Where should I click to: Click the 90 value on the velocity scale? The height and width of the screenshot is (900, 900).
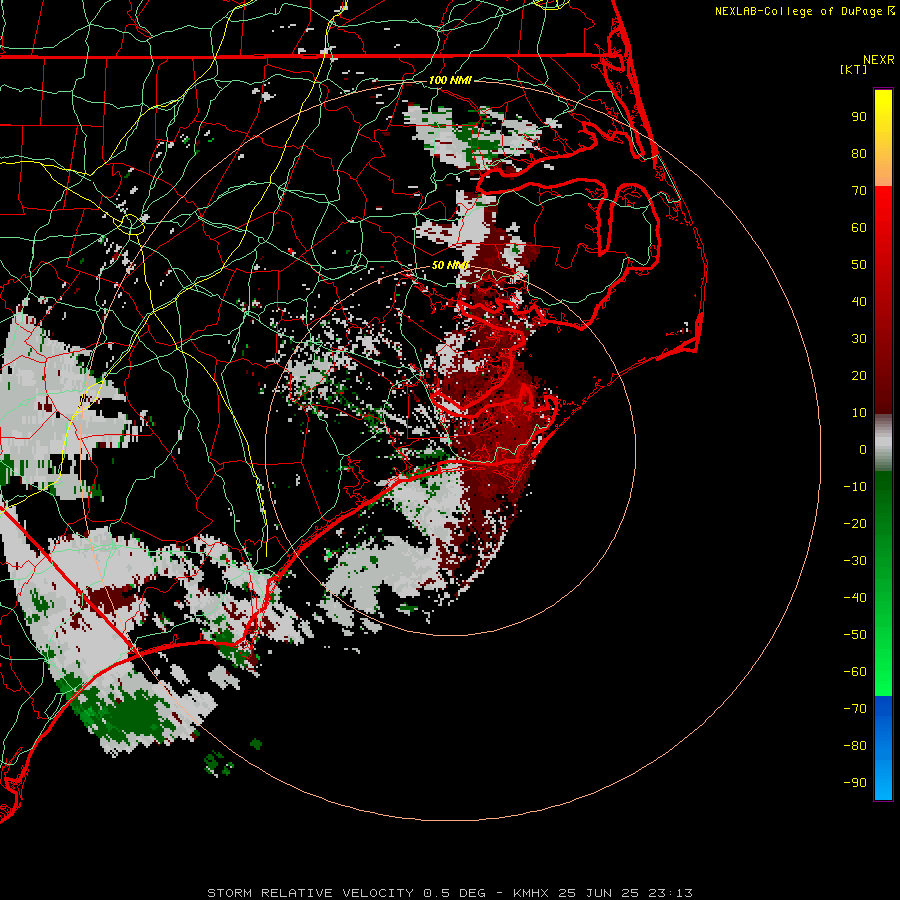pos(859,117)
